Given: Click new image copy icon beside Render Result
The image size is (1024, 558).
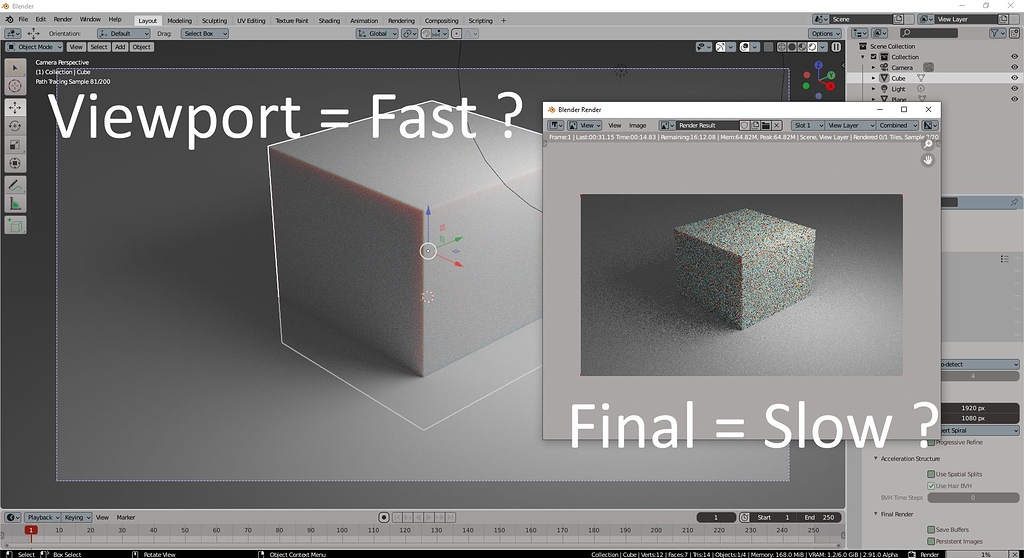Looking at the screenshot, I should 756,125.
